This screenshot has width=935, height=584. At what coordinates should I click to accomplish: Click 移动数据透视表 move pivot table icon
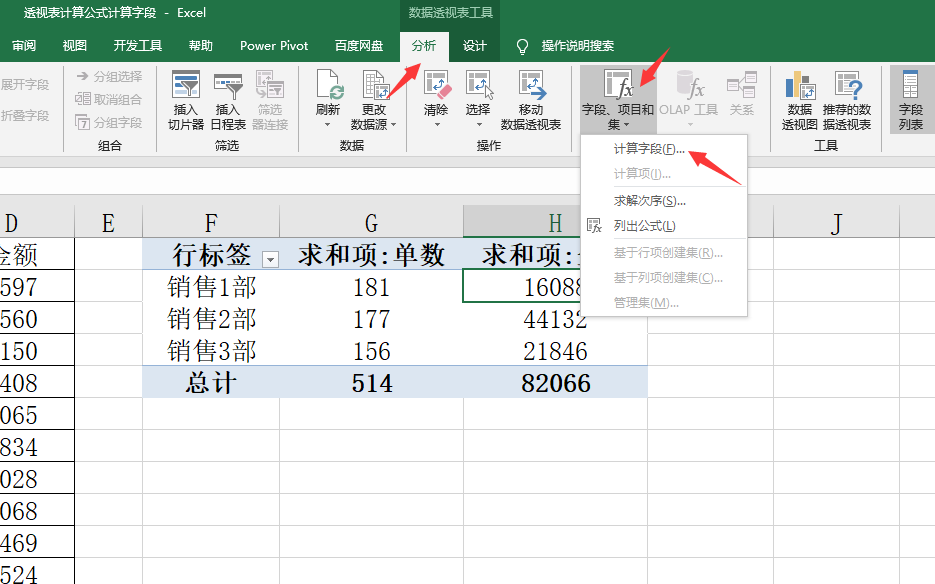[531, 85]
